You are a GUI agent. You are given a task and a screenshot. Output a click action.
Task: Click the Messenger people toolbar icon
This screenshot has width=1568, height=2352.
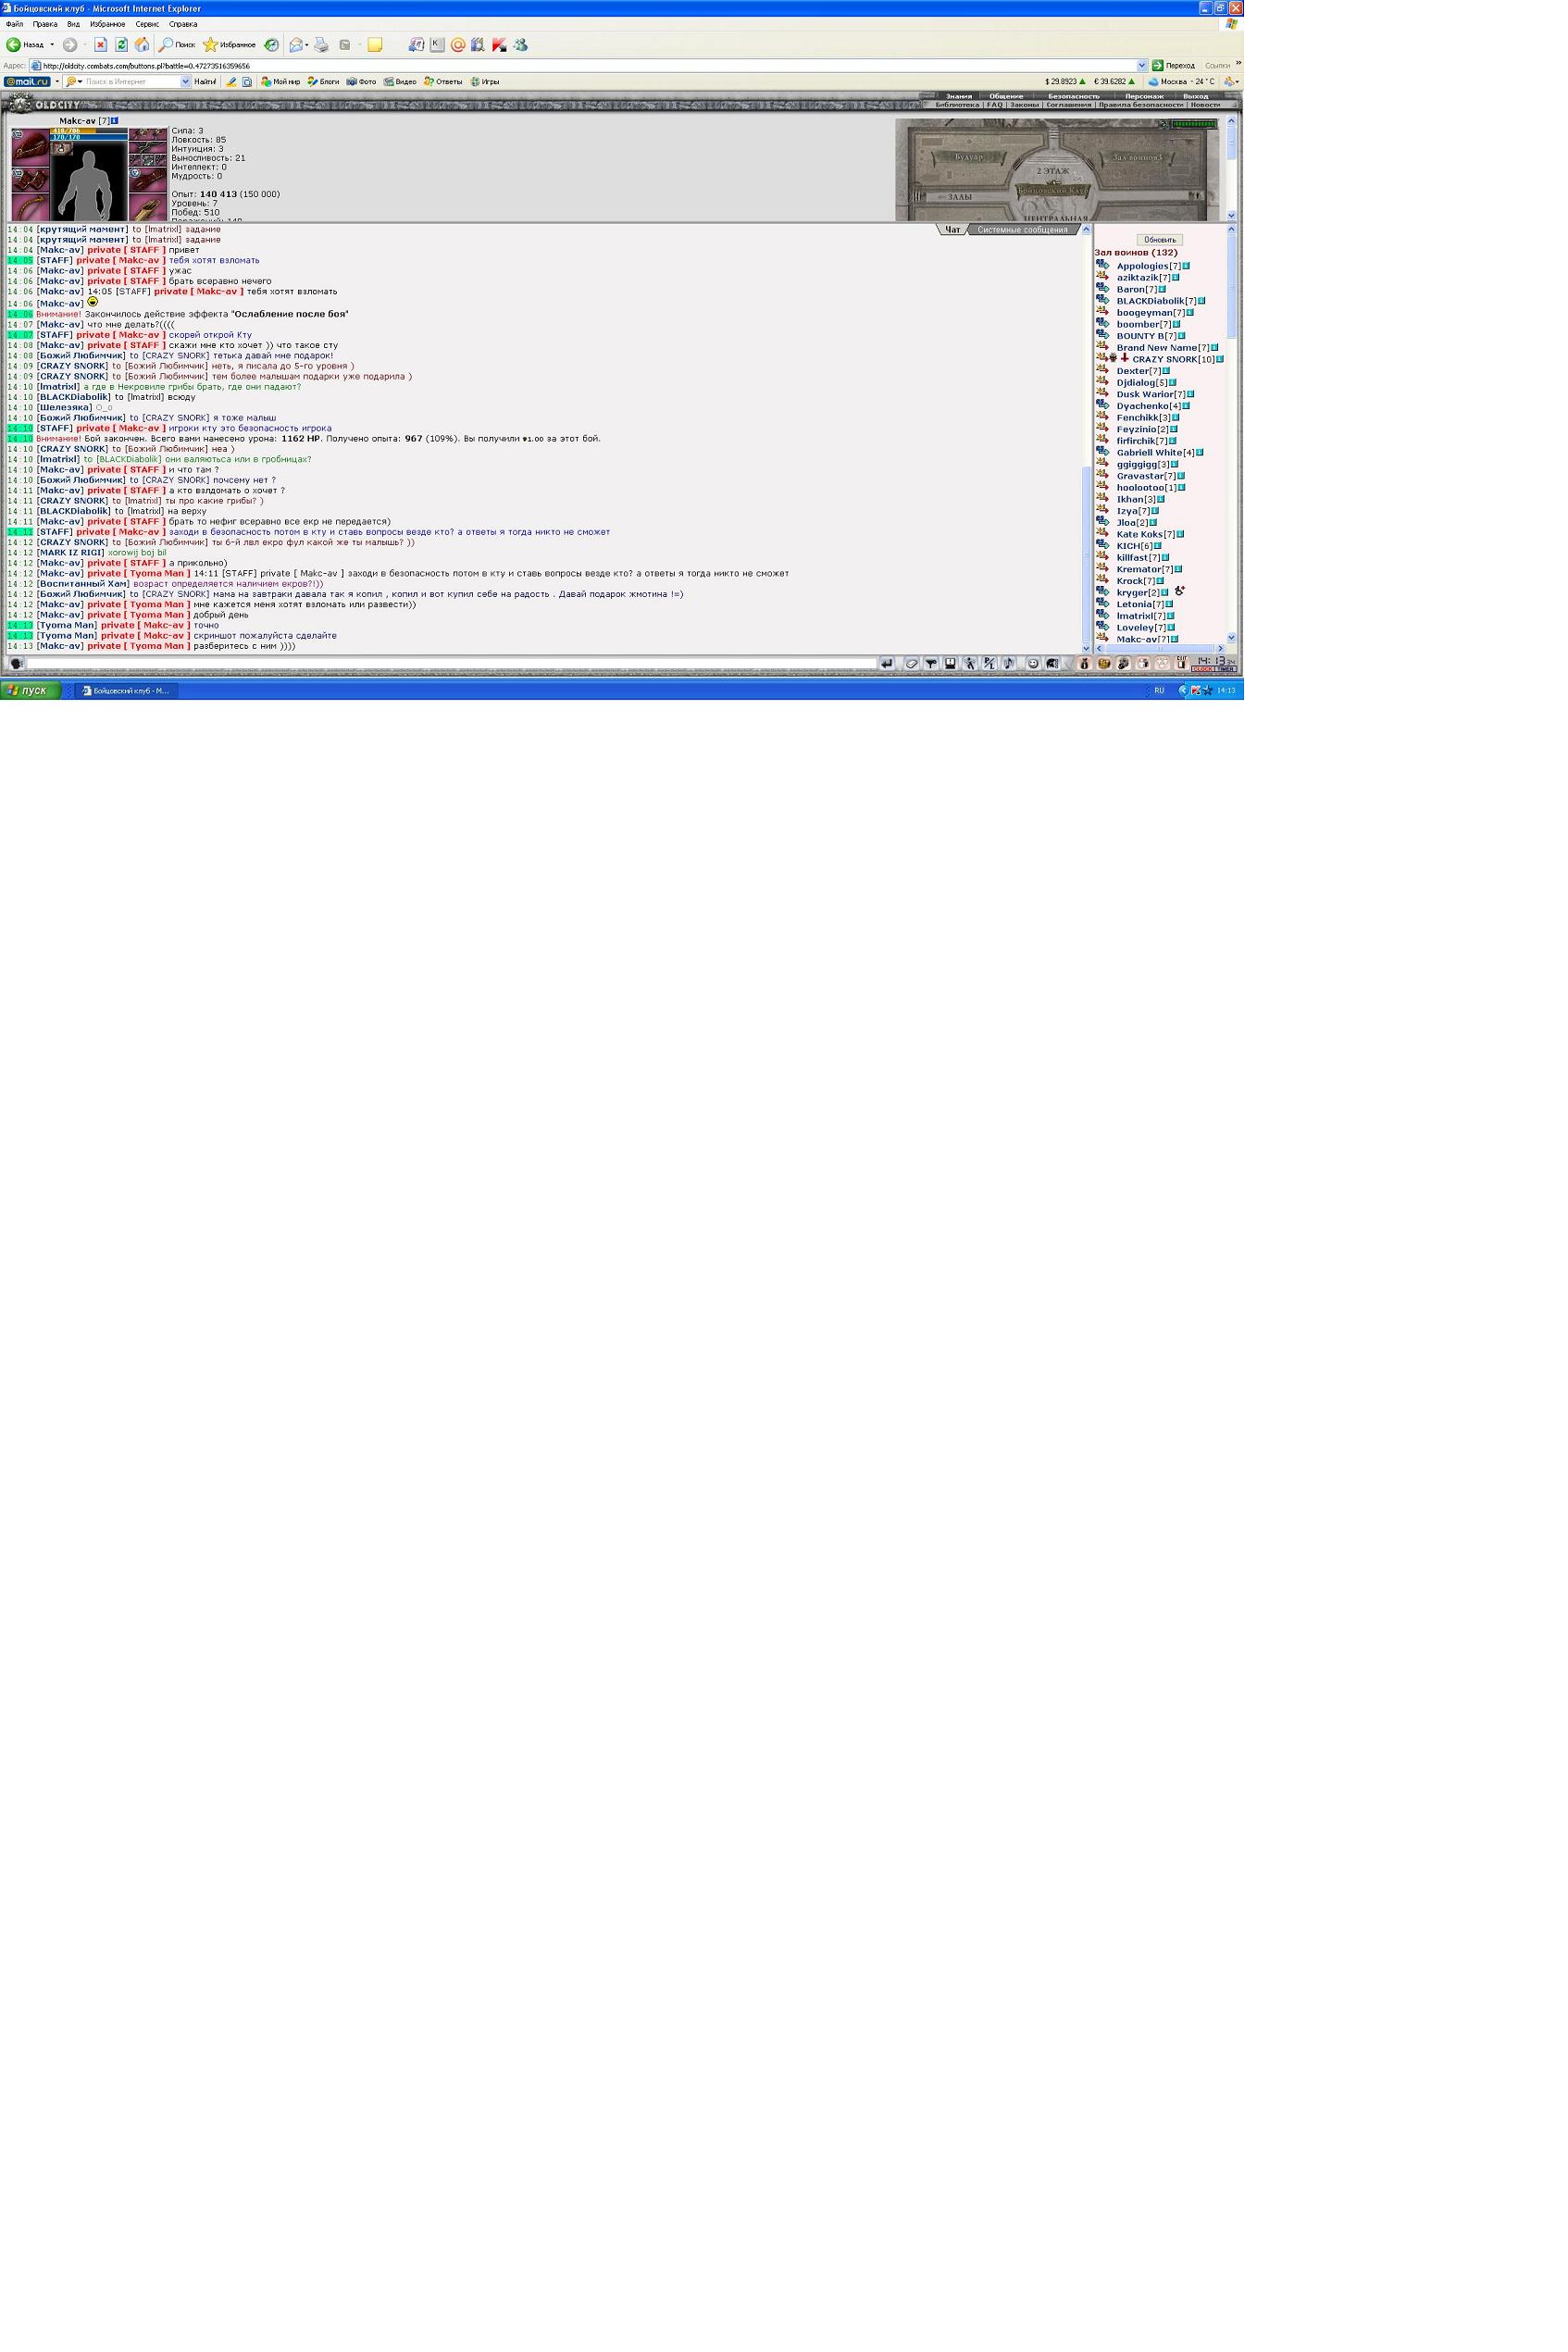click(x=520, y=45)
